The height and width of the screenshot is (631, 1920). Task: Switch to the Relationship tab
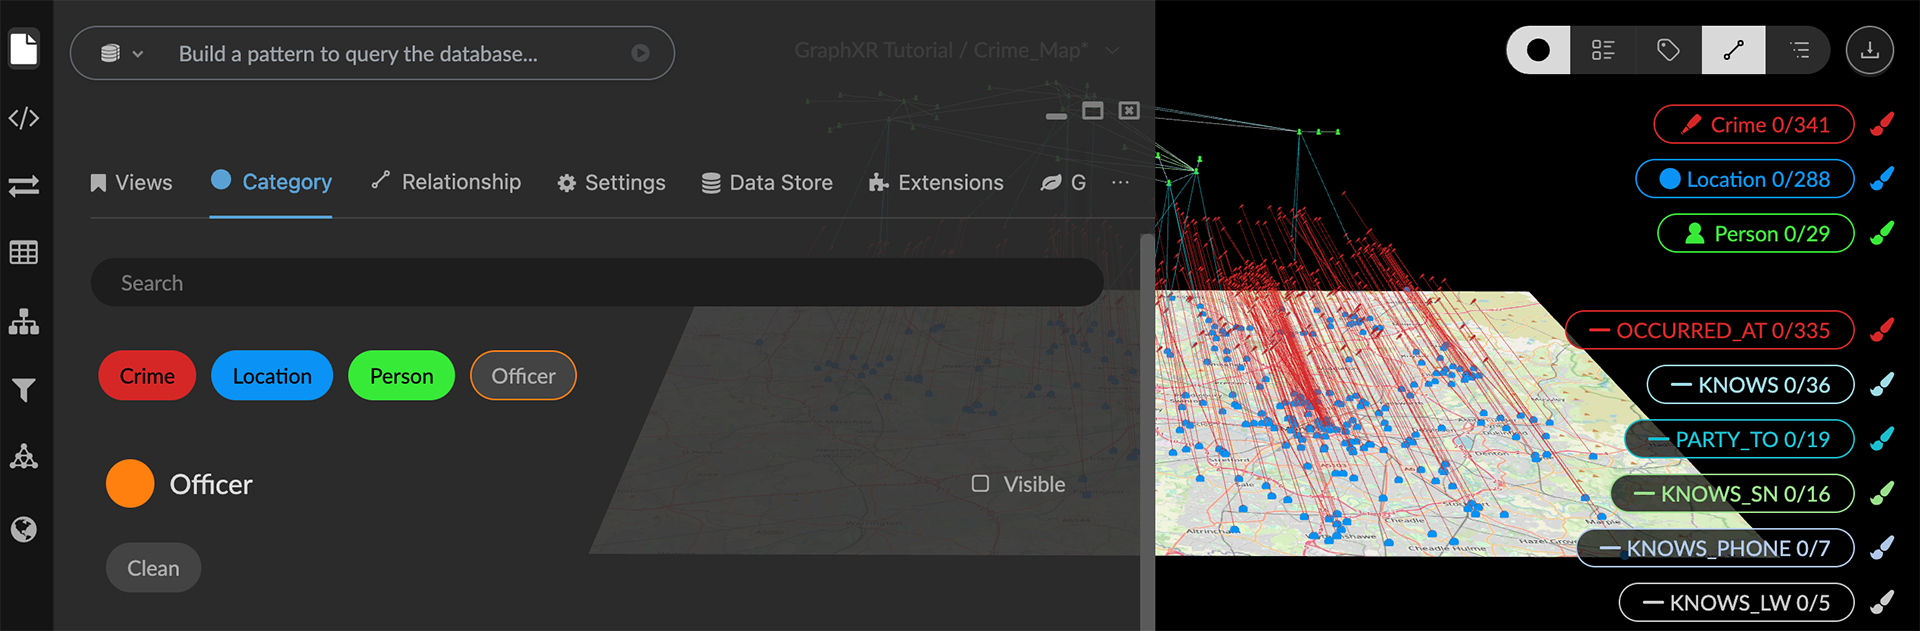446,182
